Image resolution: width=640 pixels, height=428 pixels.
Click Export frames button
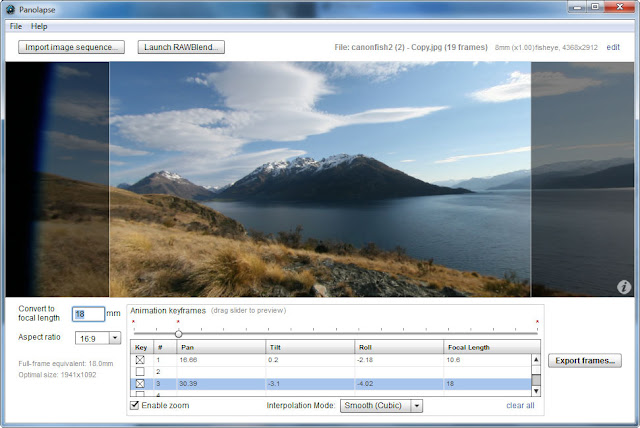pos(585,361)
